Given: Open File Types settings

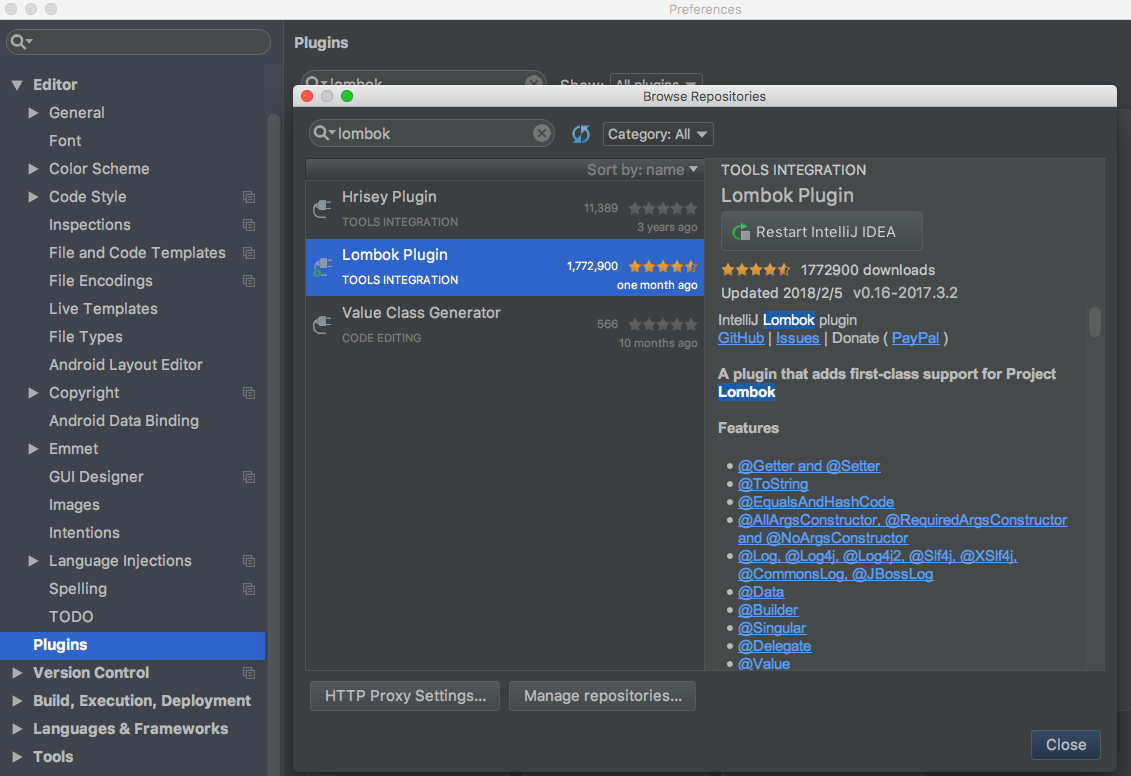Looking at the screenshot, I should (86, 337).
